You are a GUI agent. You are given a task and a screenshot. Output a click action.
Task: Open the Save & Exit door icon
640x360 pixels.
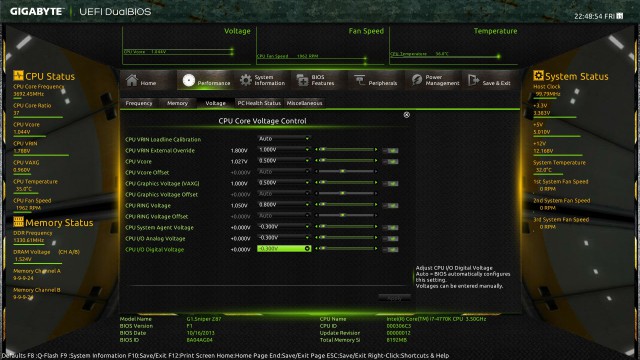pos(473,80)
